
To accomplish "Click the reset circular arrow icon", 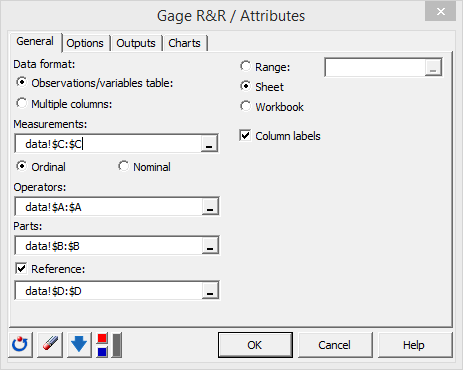I will pyautogui.click(x=20, y=345).
